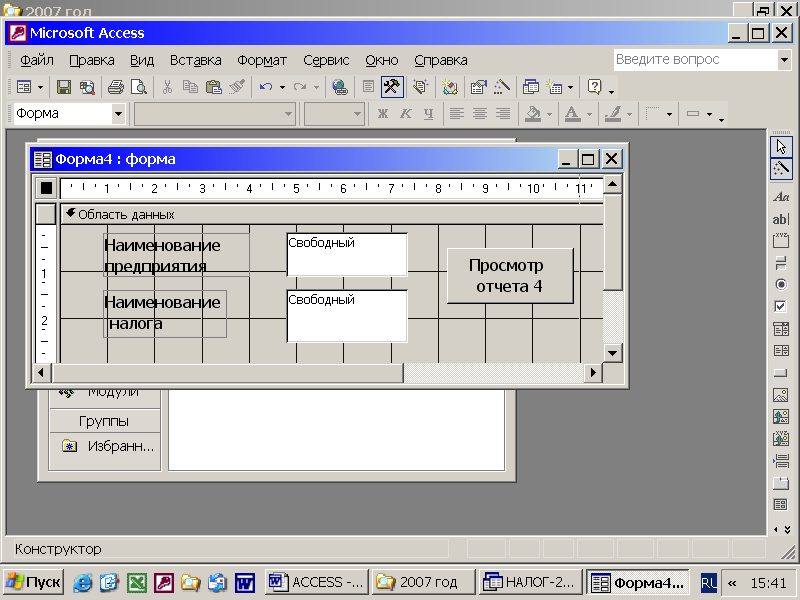Open the Вставка menu
This screenshot has height=600, width=800.
tap(195, 60)
